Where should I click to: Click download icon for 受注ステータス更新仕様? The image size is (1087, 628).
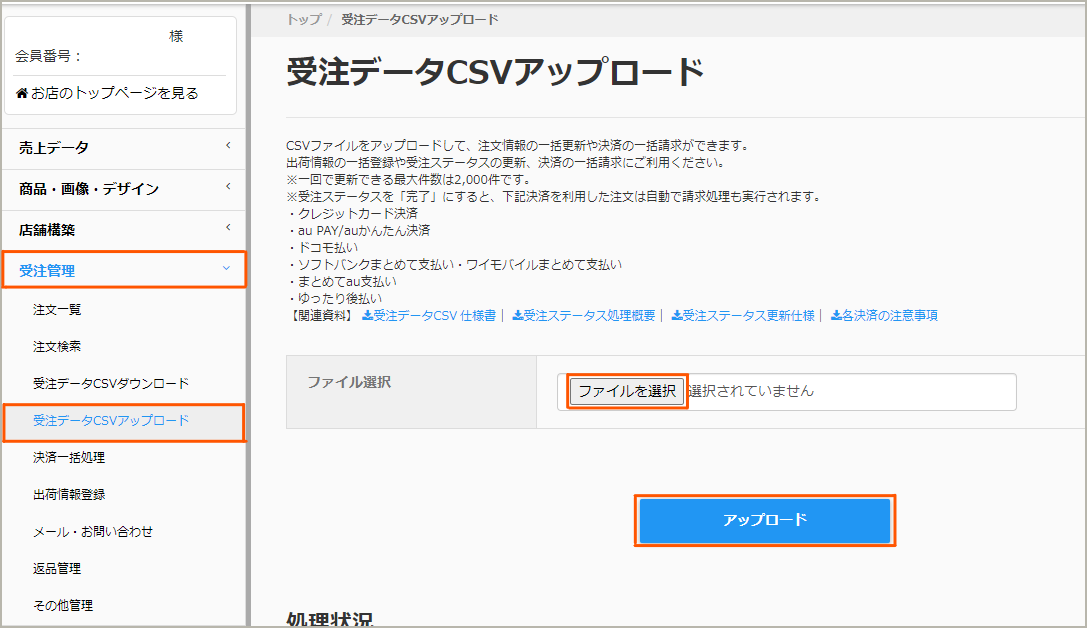[x=677, y=315]
